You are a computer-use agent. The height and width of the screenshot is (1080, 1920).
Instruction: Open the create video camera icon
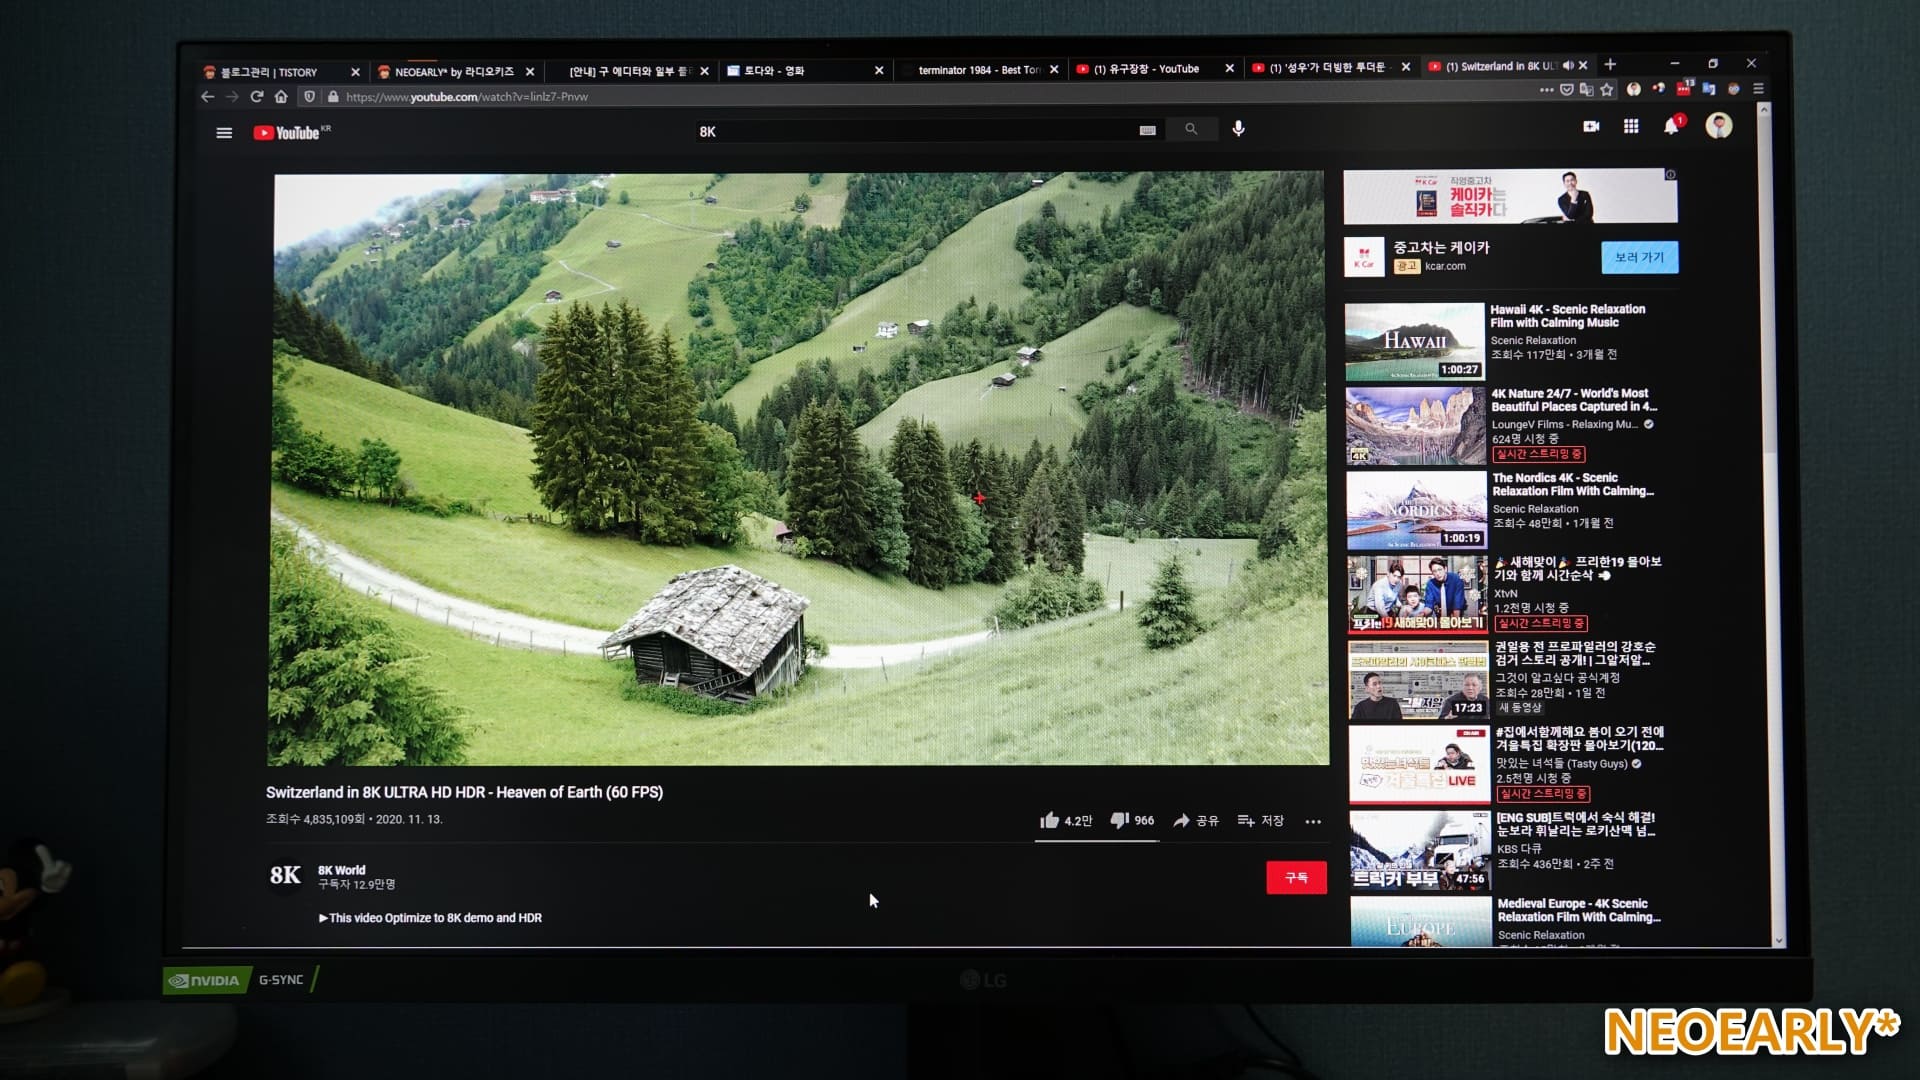tap(1591, 126)
